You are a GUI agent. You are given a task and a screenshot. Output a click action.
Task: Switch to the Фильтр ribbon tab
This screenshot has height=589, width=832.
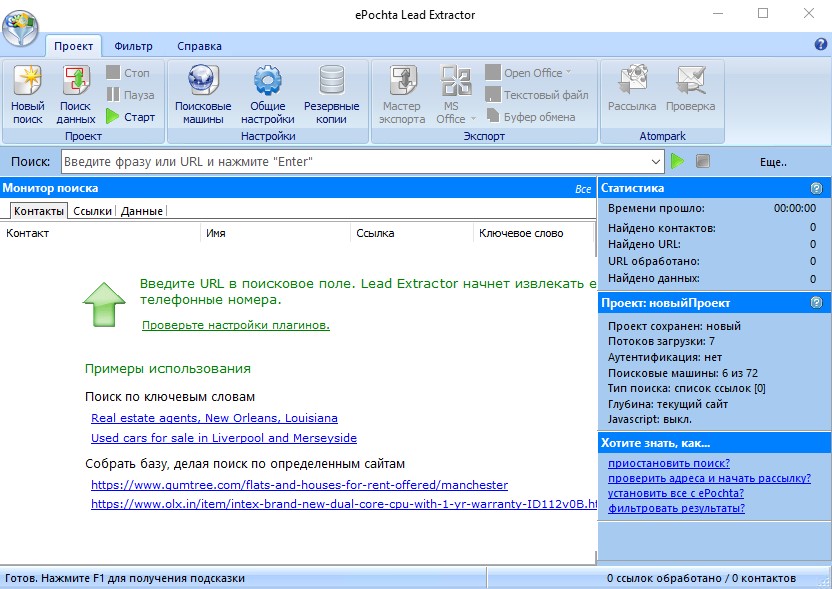click(x=133, y=46)
